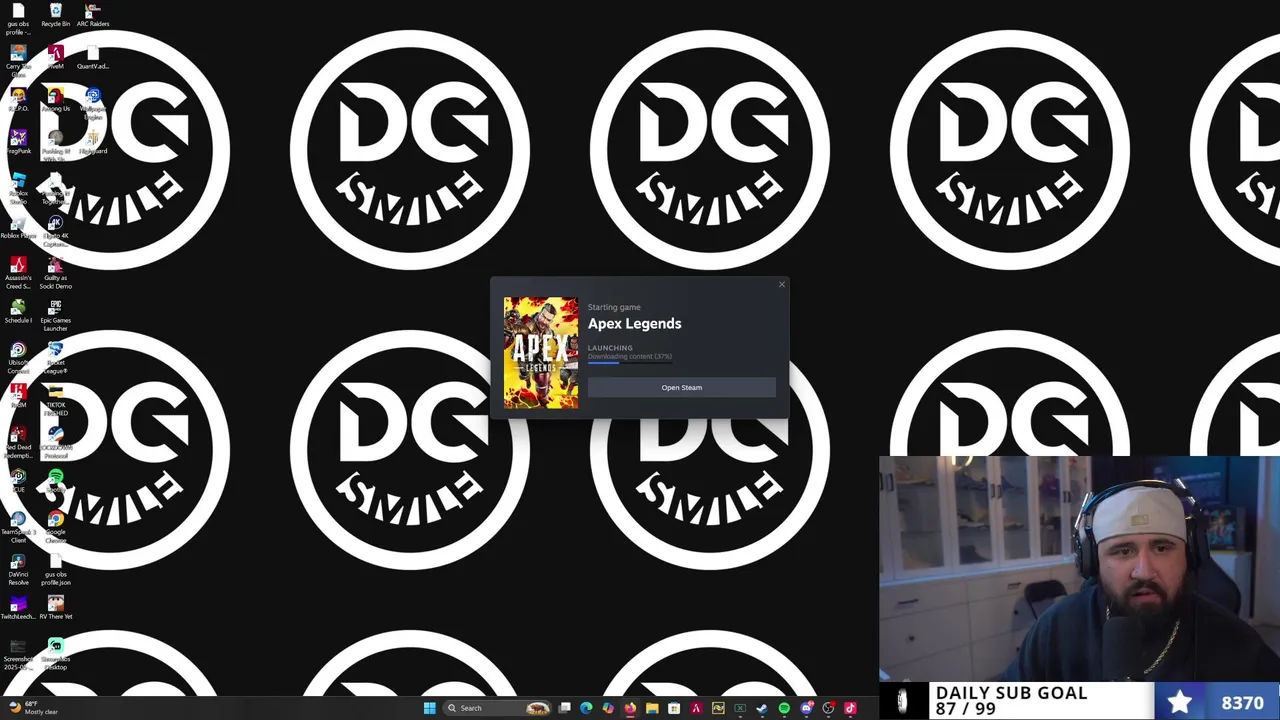
Task: Open Discord from the taskbar
Action: tap(806, 708)
